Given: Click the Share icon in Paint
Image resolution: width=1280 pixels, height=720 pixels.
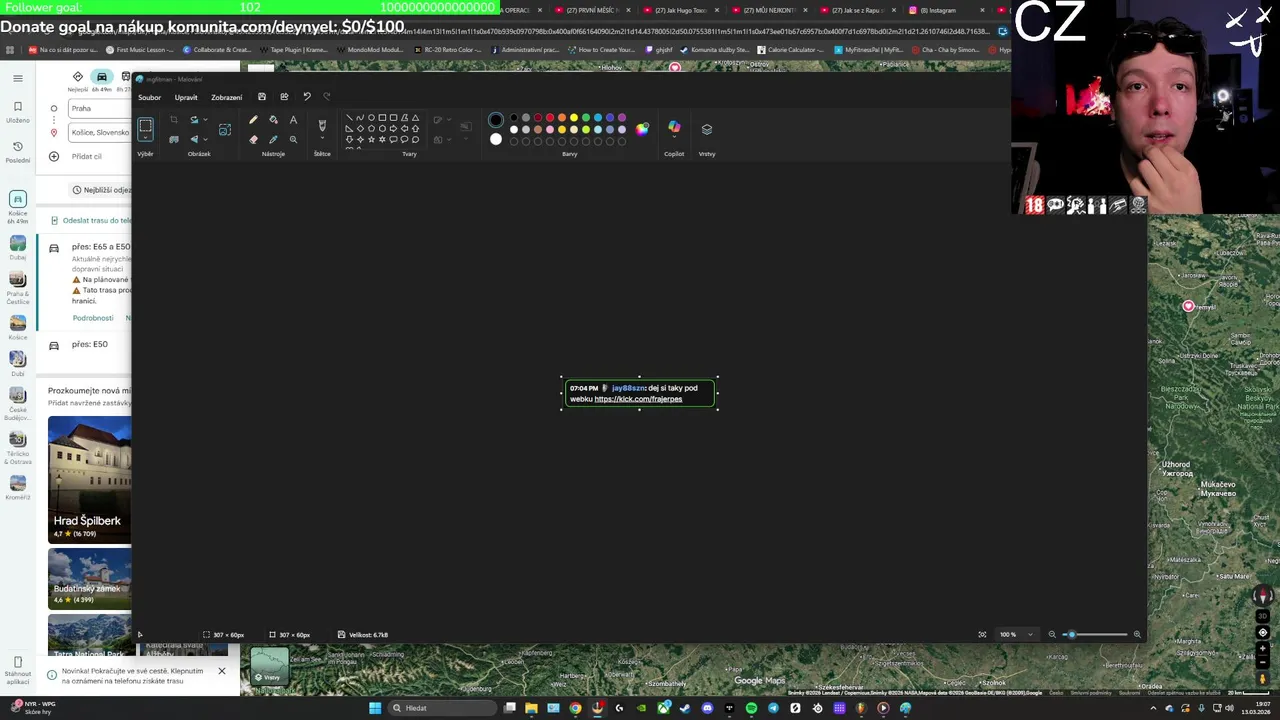Looking at the screenshot, I should pyautogui.click(x=284, y=97).
